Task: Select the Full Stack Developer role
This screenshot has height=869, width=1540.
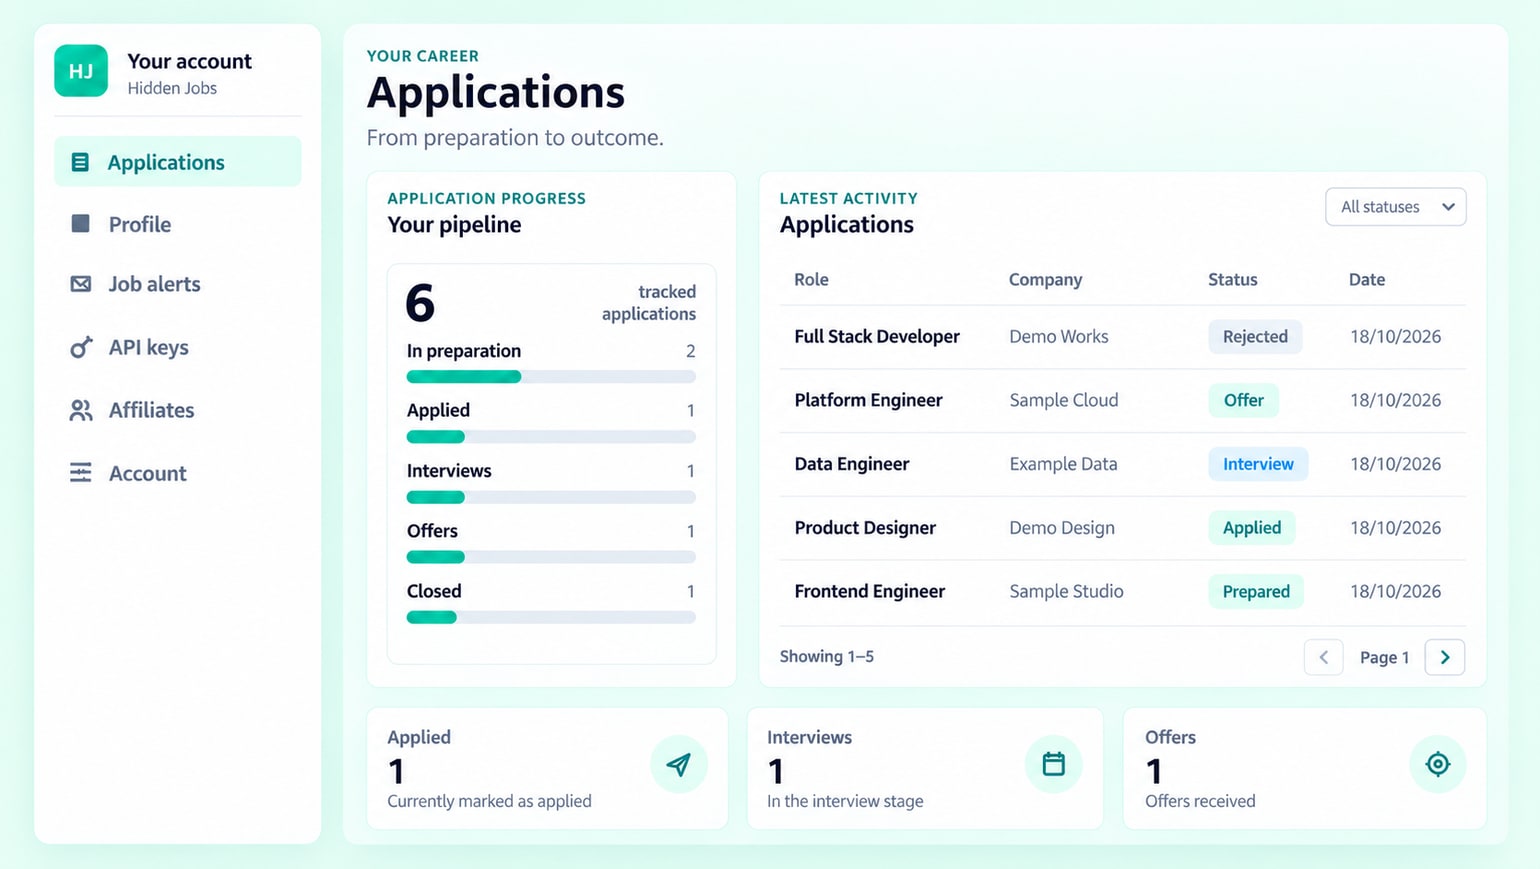Action: [x=877, y=337]
